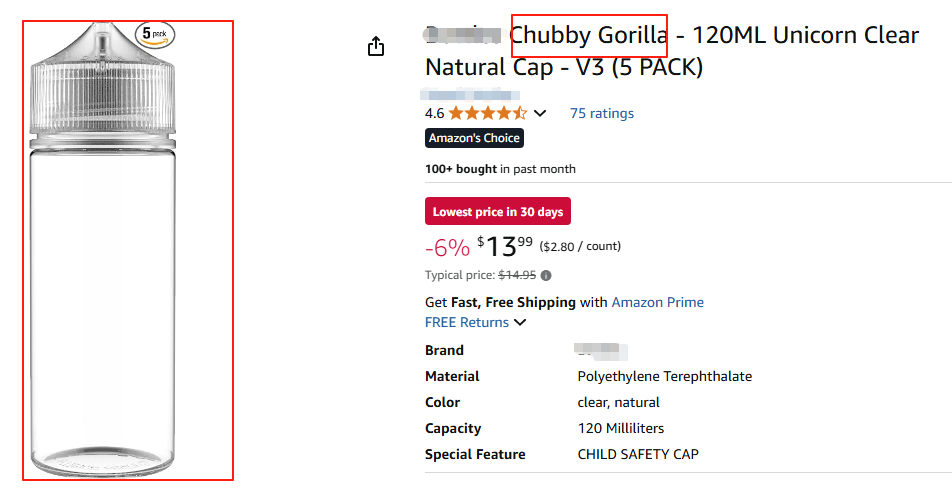This screenshot has width=952, height=489.
Task: Click the orange star rating icons
Action: coord(487,113)
